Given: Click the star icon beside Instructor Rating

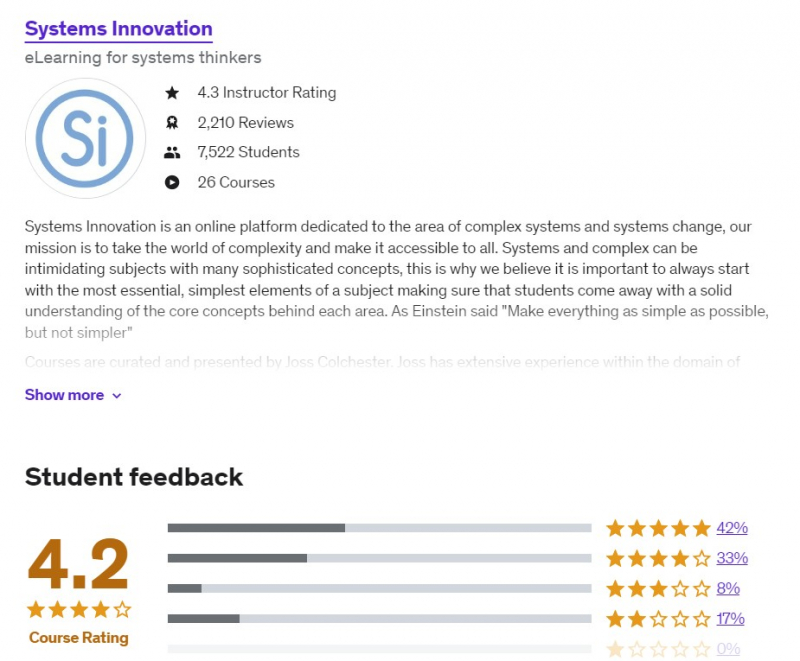Looking at the screenshot, I should pyautogui.click(x=172, y=93).
